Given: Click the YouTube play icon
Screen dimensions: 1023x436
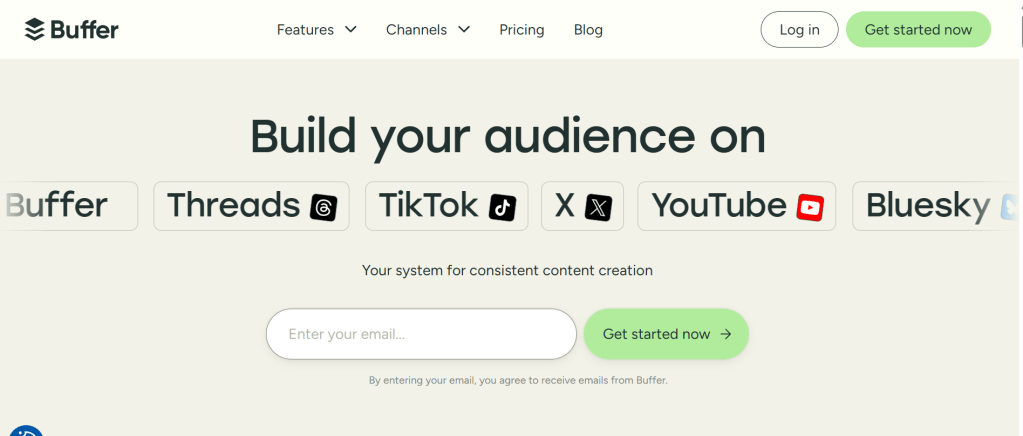Looking at the screenshot, I should [810, 207].
